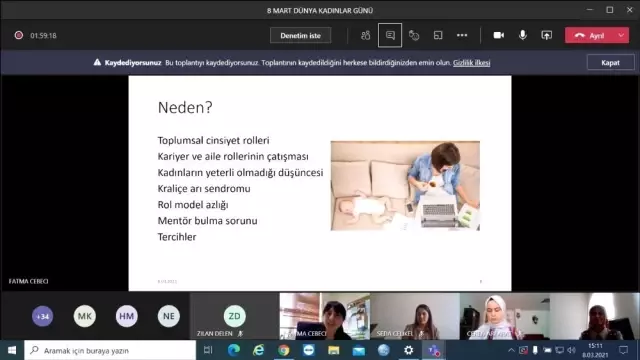Open the share content tray
Screen dimensions: 640x360
coord(547,36)
